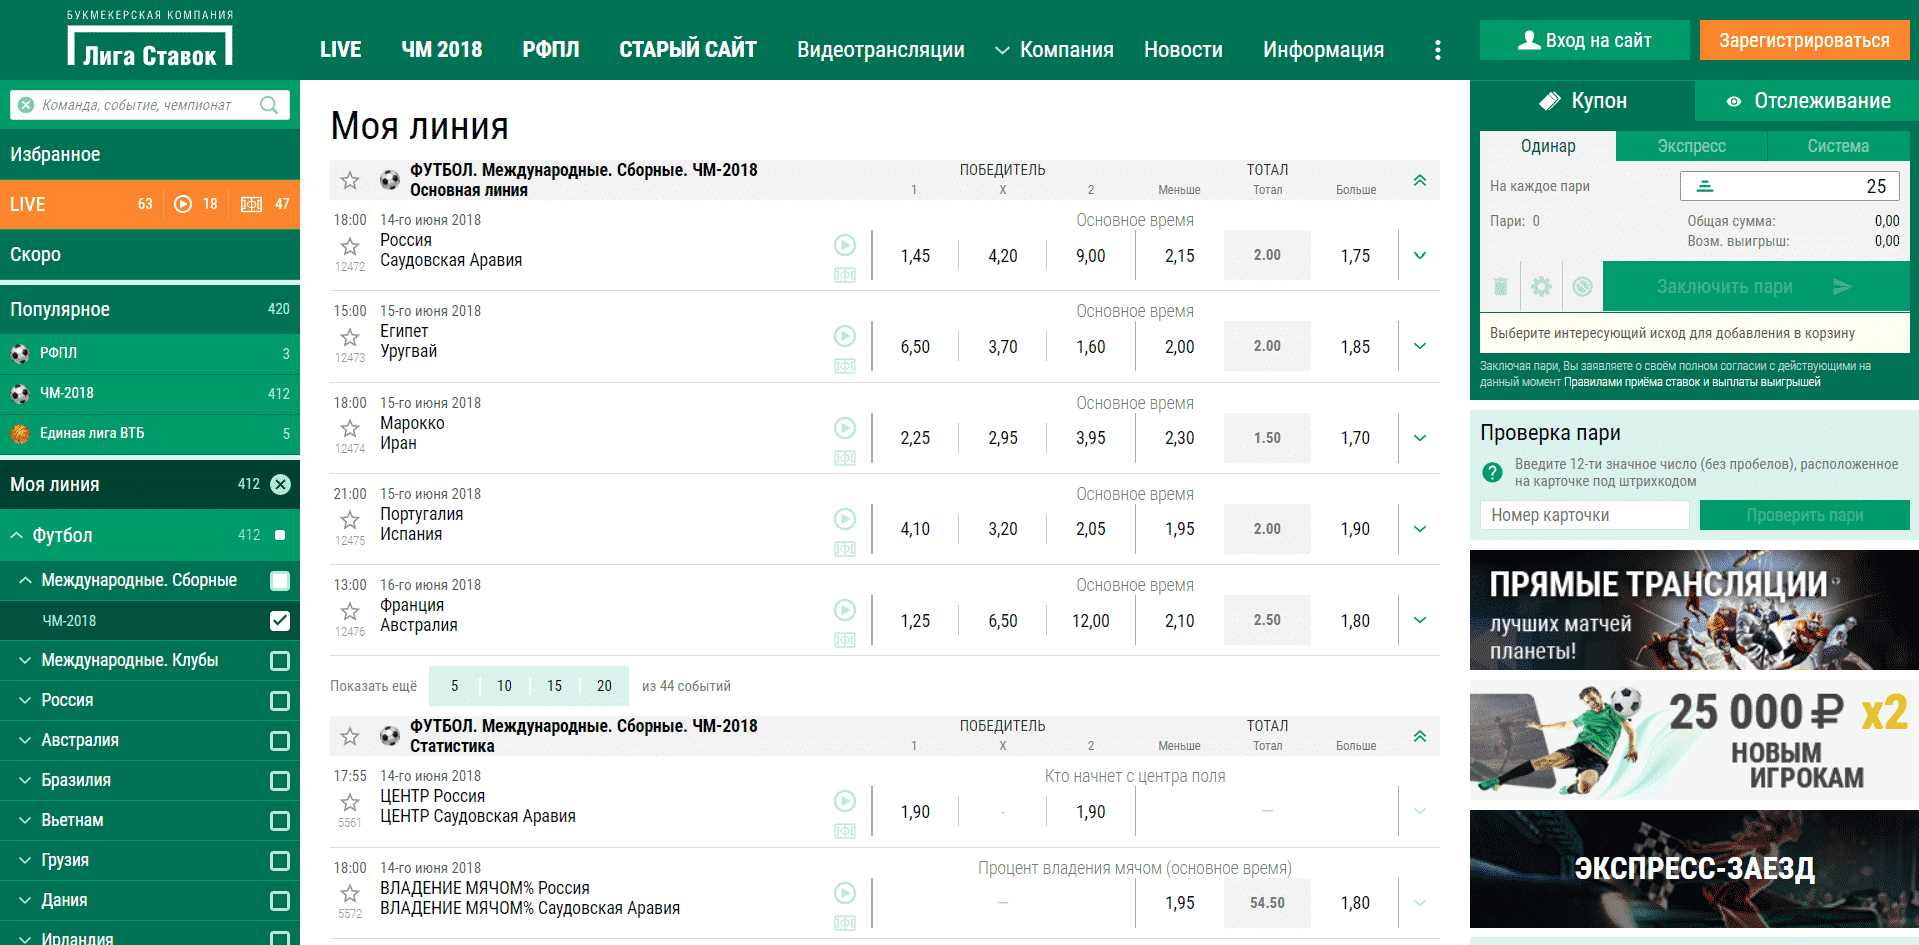Switch to the Система coupon tab

(x=1838, y=146)
